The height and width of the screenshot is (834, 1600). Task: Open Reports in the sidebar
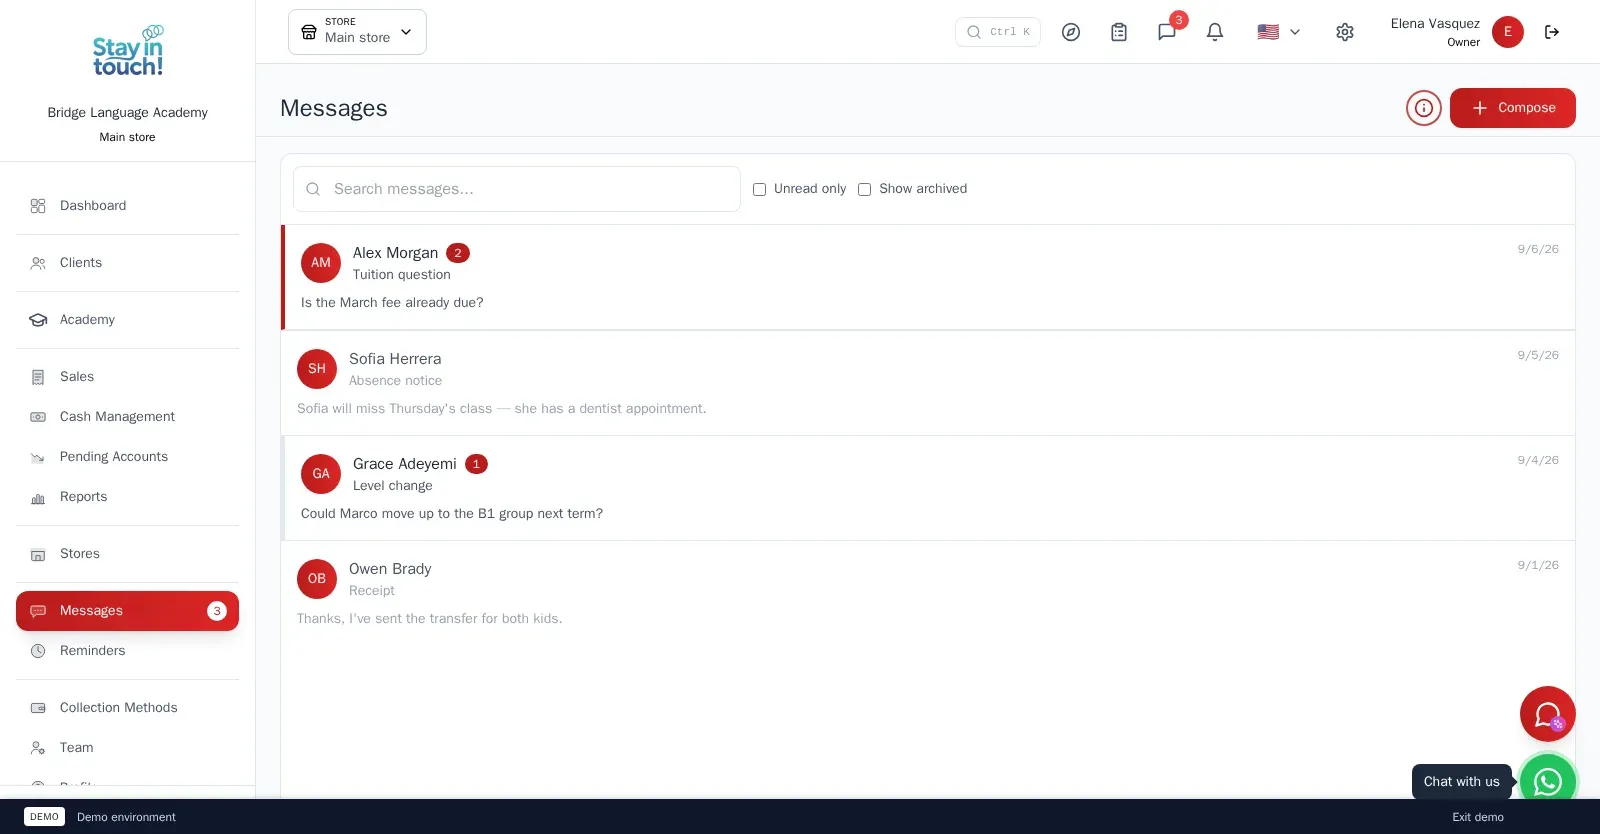128,497
